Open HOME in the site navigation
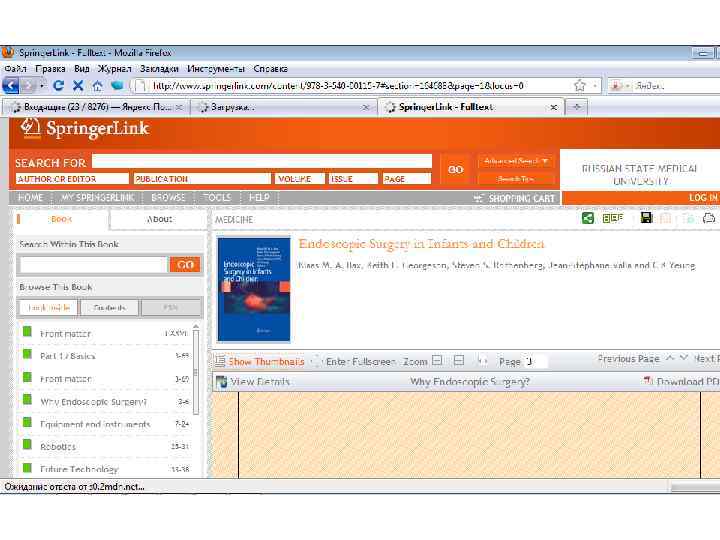Viewport: 720px width, 540px height. (30, 197)
